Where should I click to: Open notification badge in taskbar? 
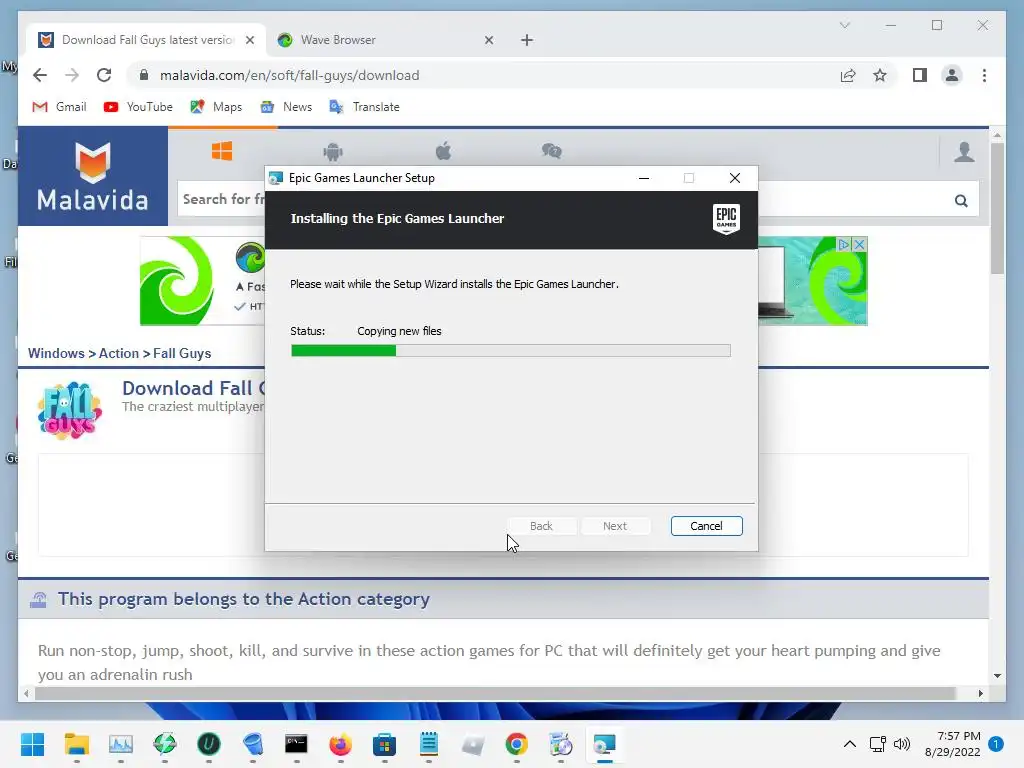pyautogui.click(x=996, y=744)
